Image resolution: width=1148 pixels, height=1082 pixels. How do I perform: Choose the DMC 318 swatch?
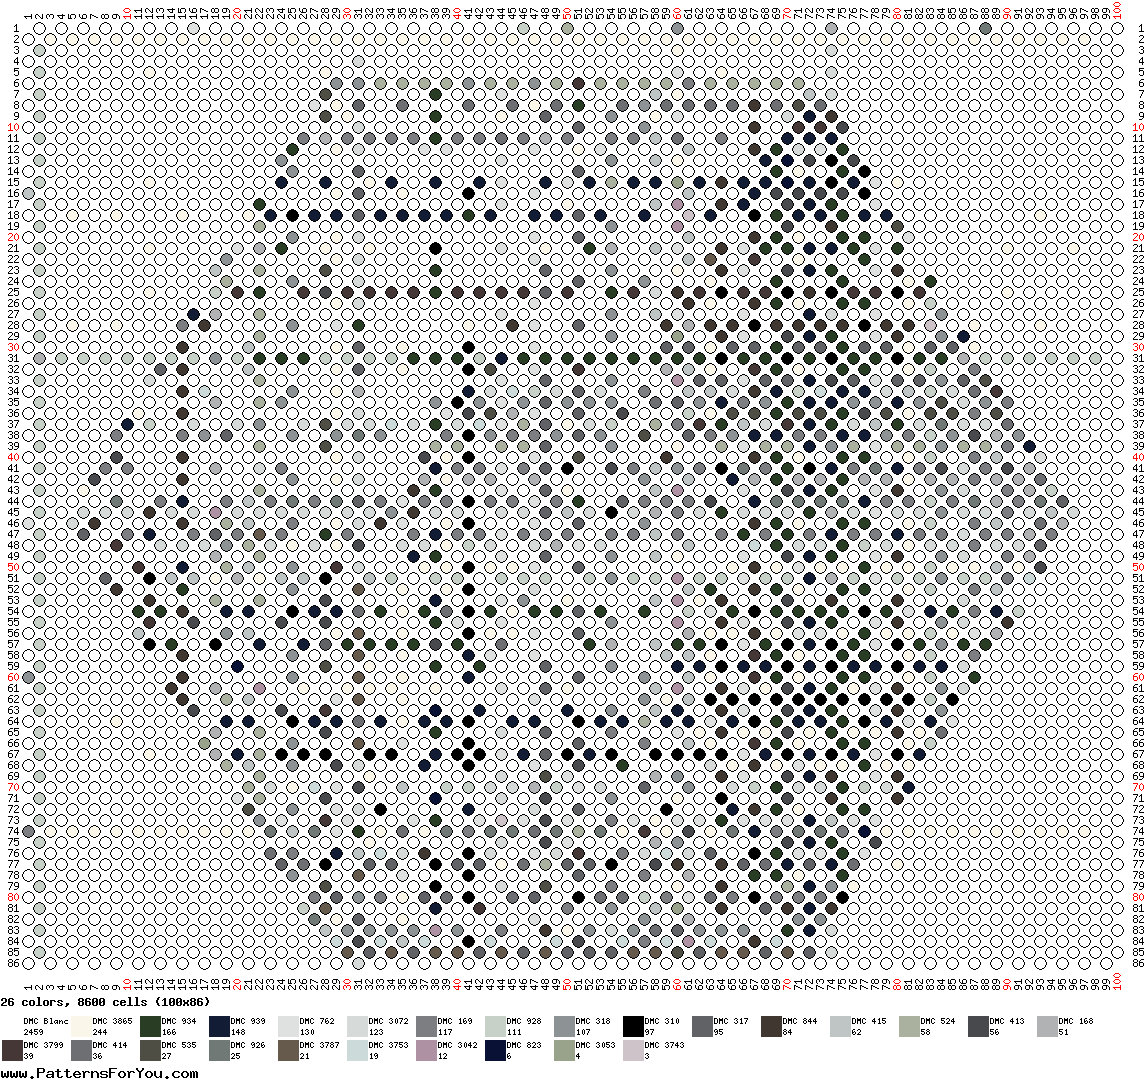[x=564, y=1027]
